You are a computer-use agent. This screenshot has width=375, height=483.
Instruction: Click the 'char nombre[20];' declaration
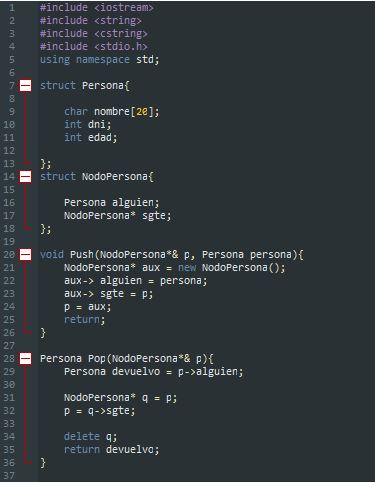pos(112,112)
